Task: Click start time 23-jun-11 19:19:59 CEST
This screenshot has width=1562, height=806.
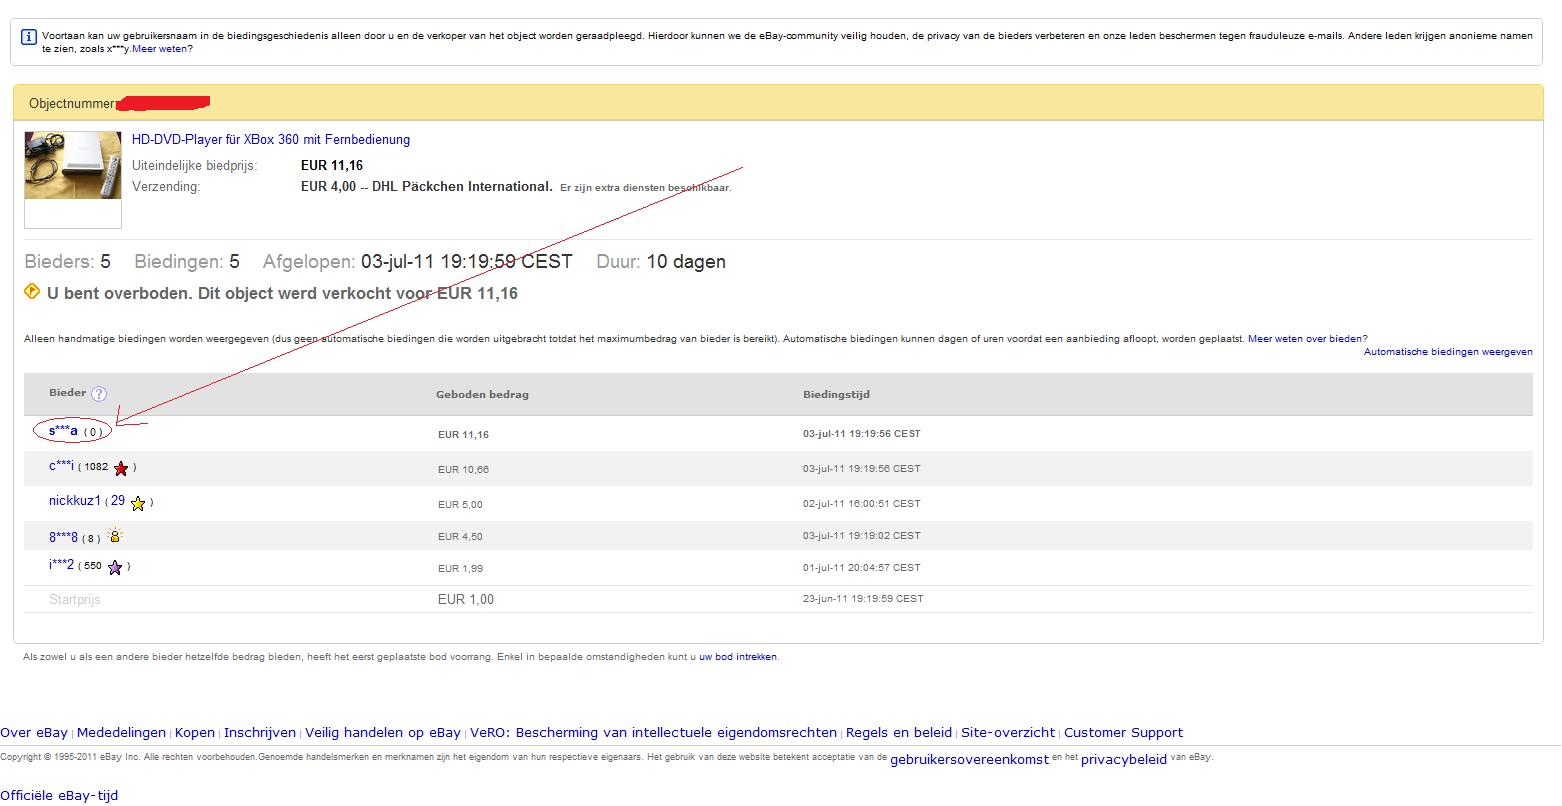Action: [x=863, y=599]
